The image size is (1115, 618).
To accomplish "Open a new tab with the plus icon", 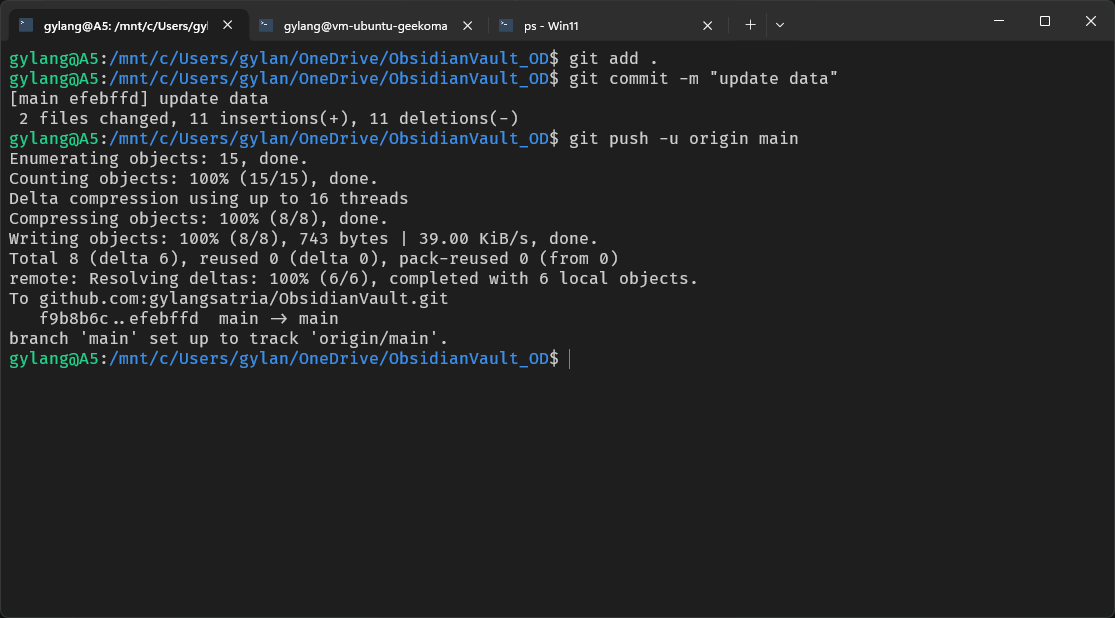I will [750, 25].
